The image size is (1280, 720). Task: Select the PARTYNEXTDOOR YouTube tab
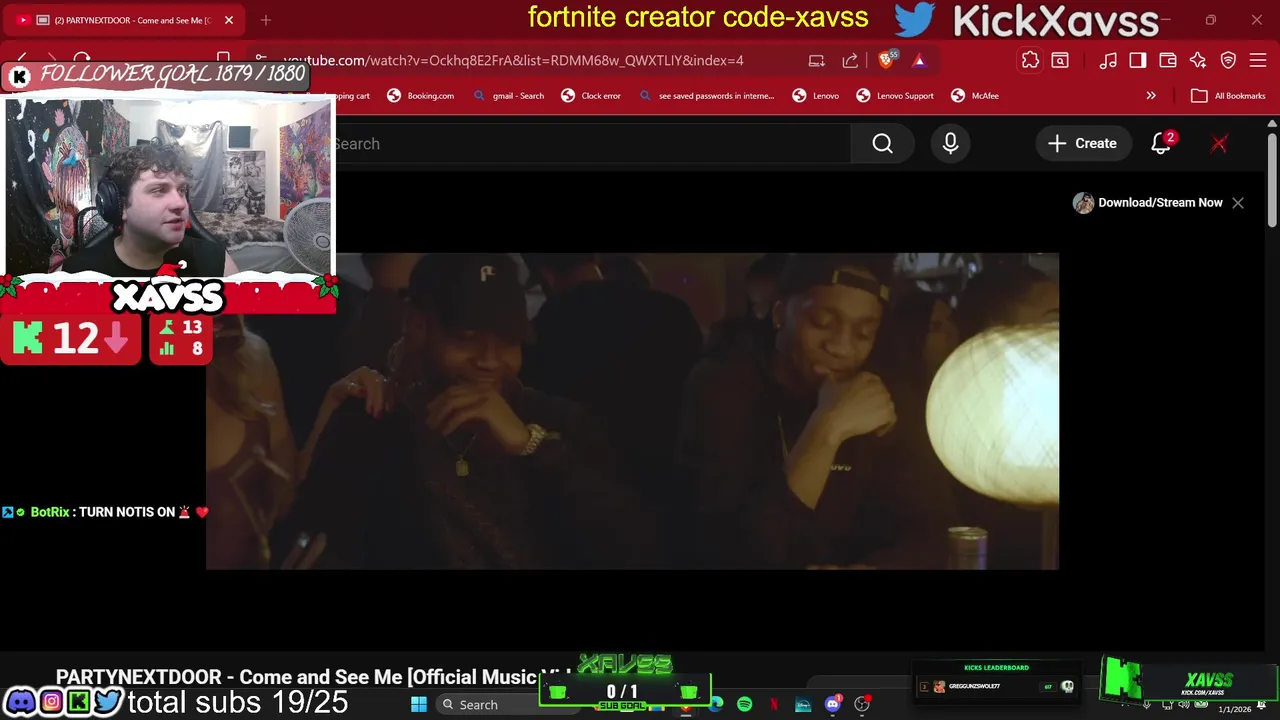click(122, 20)
